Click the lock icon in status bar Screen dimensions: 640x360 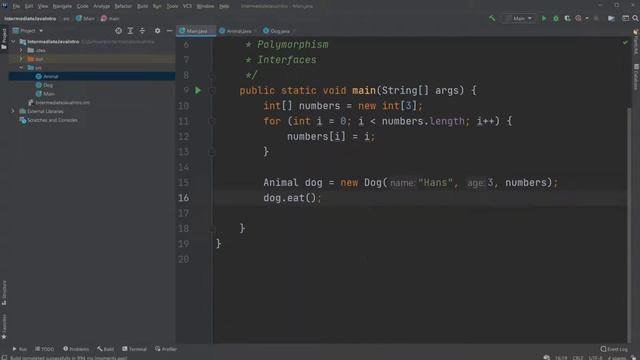[x=634, y=358]
